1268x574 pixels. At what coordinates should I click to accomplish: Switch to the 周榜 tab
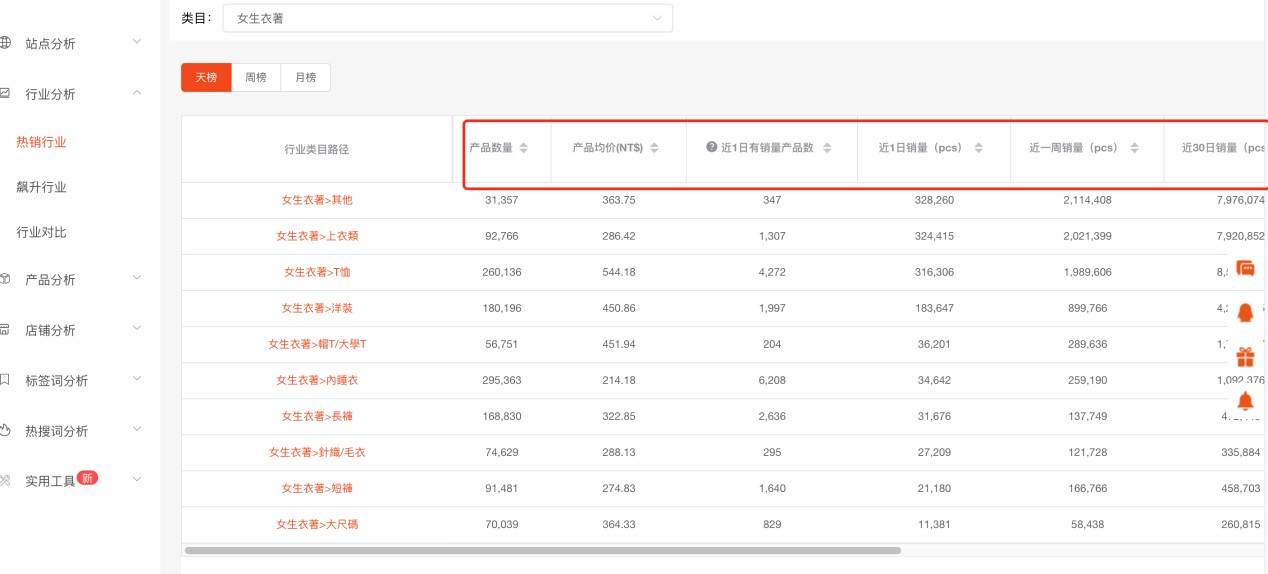tap(256, 78)
